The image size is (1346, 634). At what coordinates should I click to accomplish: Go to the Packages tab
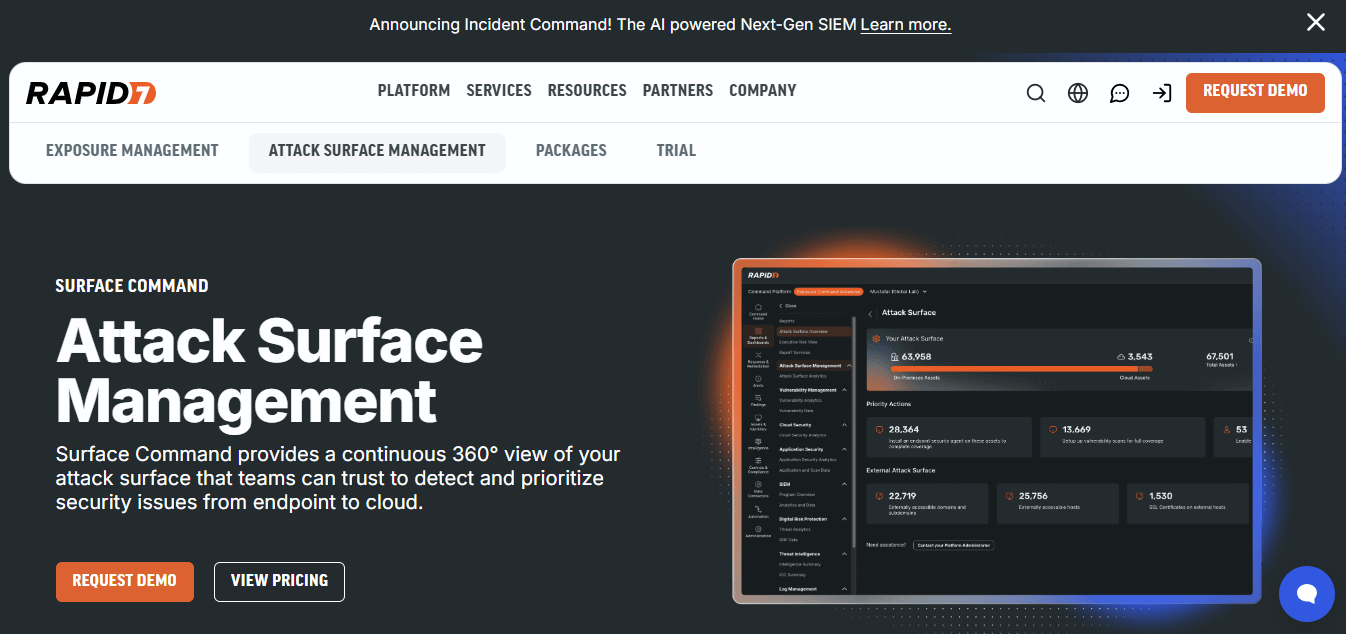[571, 151]
